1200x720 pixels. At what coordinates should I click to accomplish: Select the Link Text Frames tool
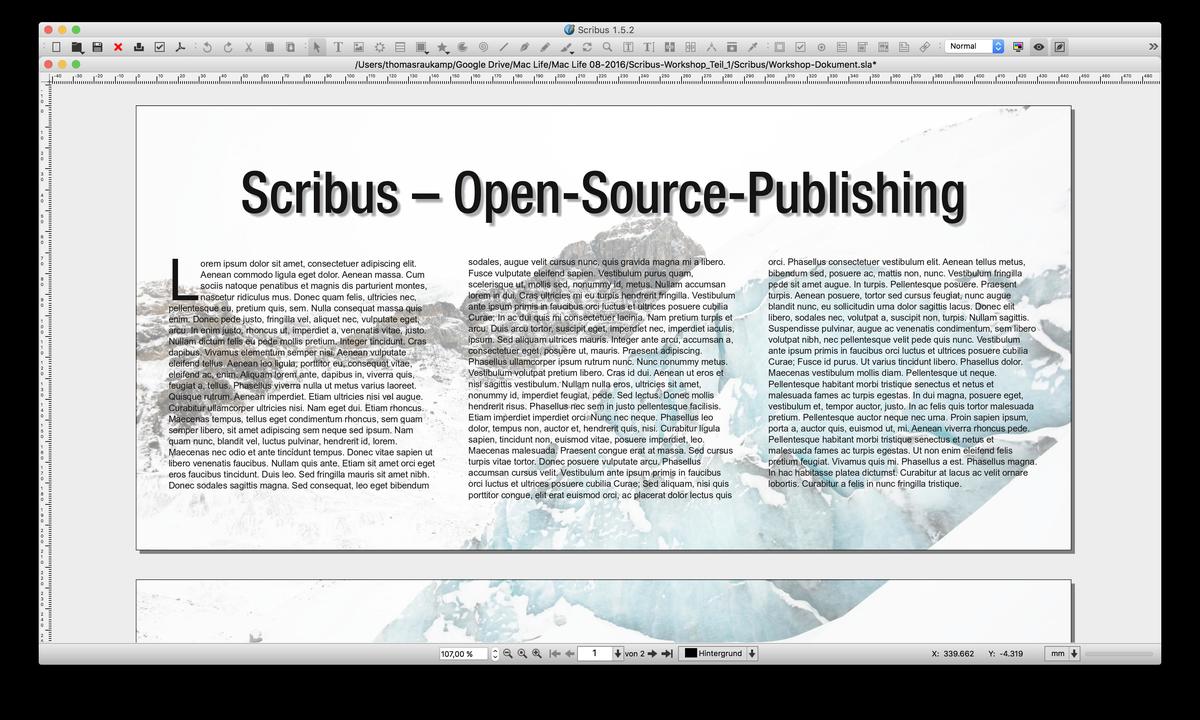[670, 47]
